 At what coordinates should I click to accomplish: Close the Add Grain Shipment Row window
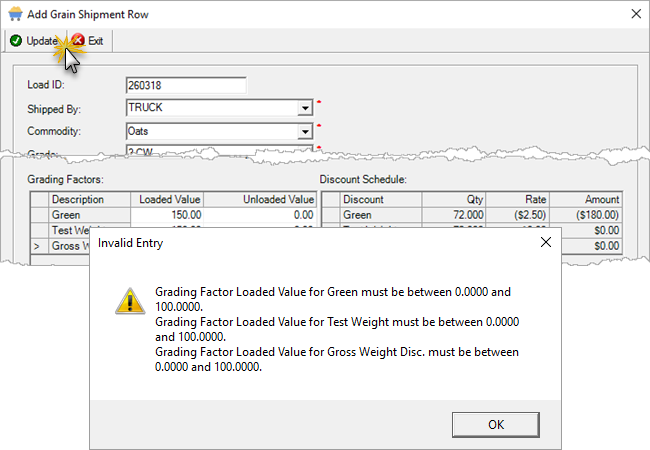point(636,14)
